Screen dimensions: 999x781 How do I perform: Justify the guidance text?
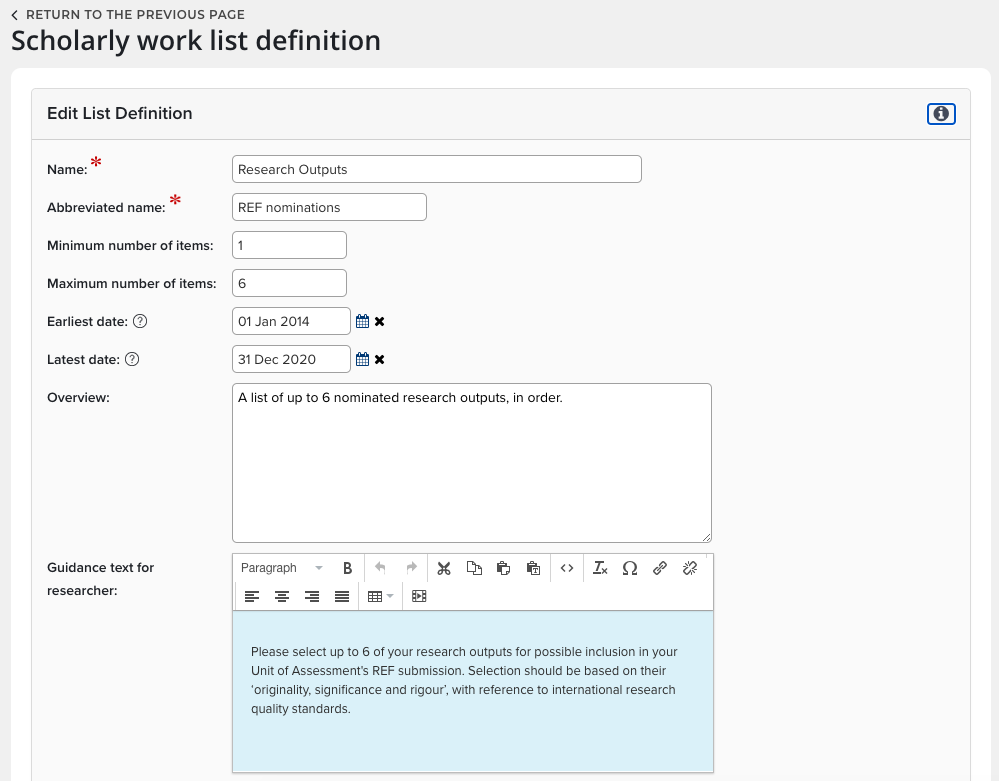point(342,597)
